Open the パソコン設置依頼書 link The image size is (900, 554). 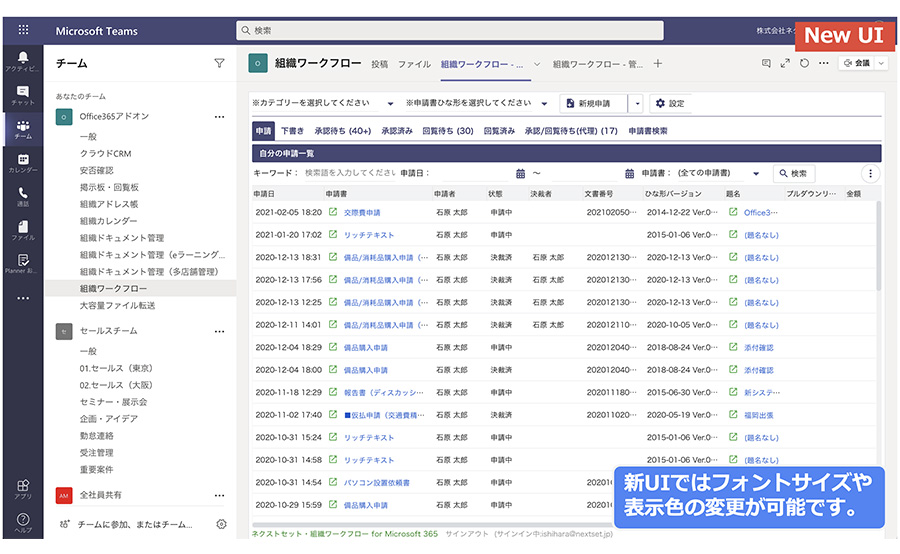[x=377, y=483]
